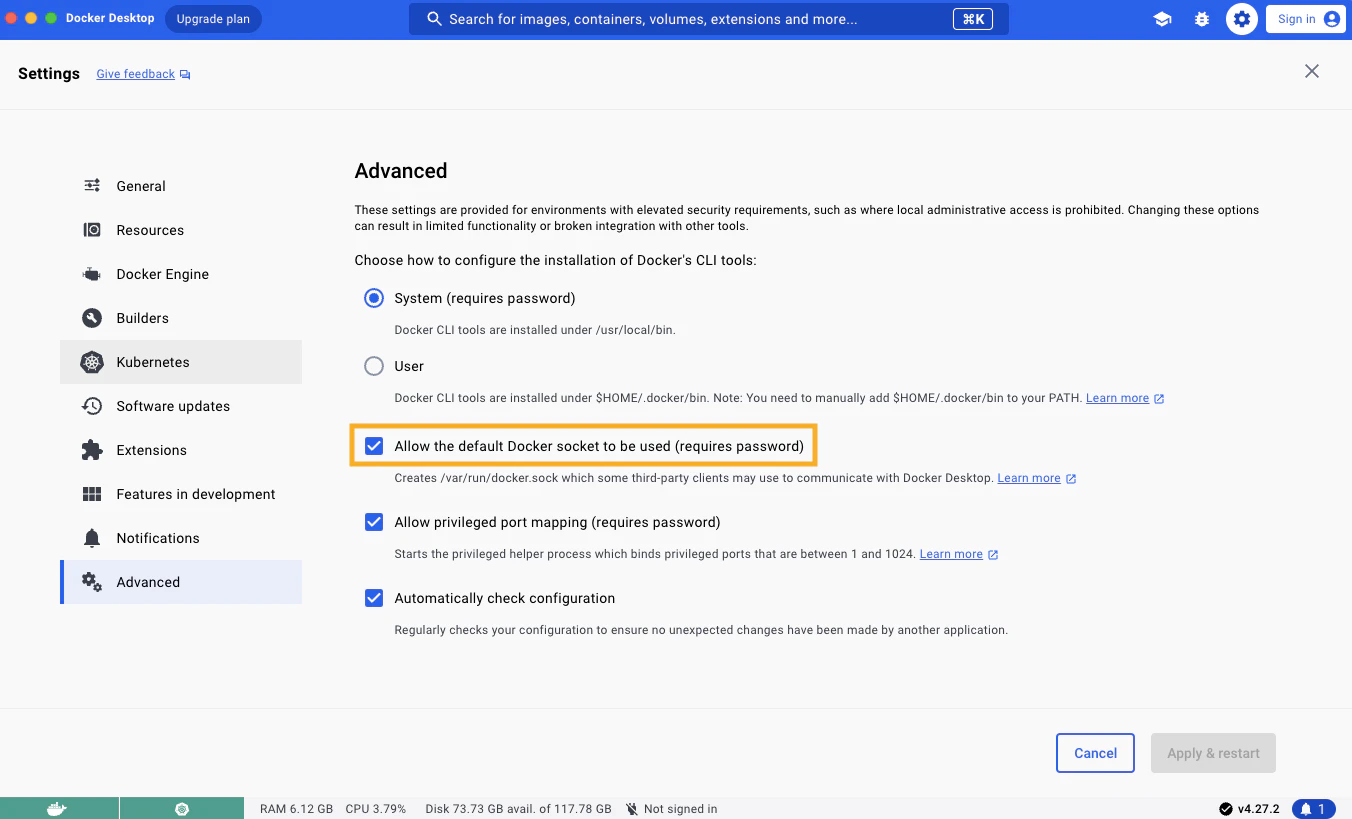Click the Settings gear icon in header

1242,19
